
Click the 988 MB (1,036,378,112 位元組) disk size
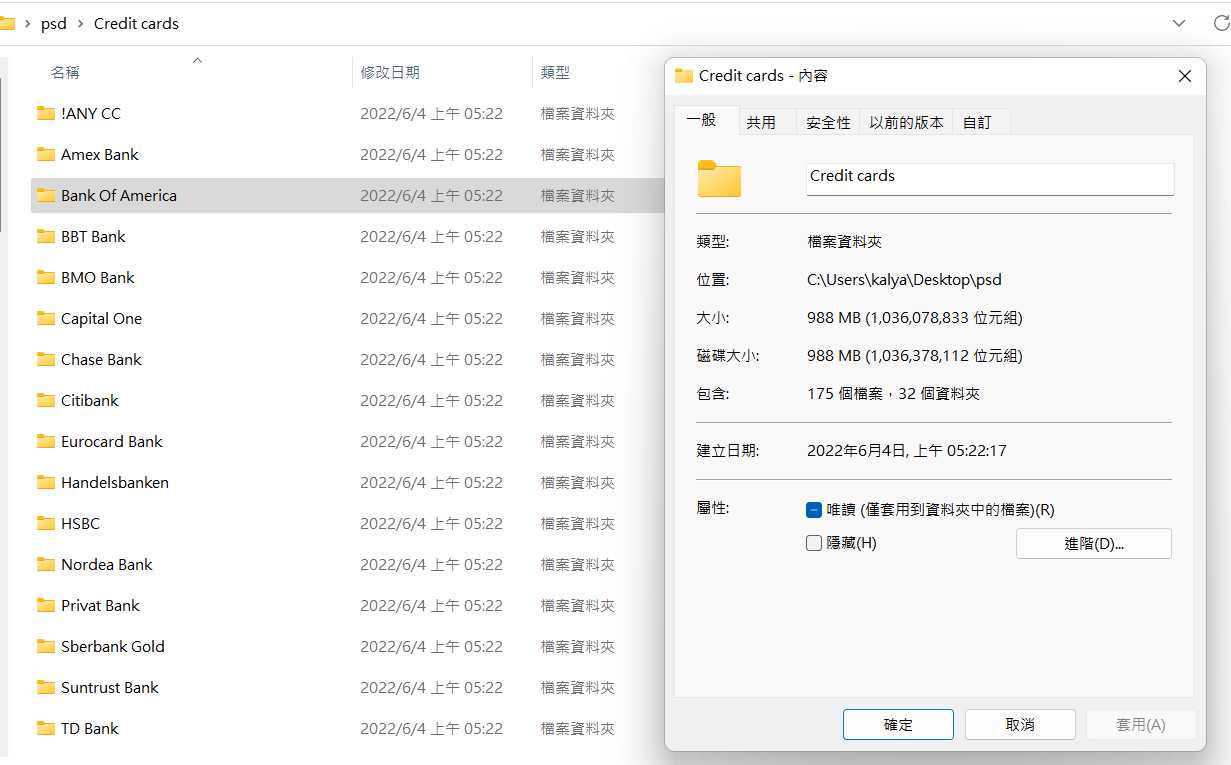pos(915,355)
